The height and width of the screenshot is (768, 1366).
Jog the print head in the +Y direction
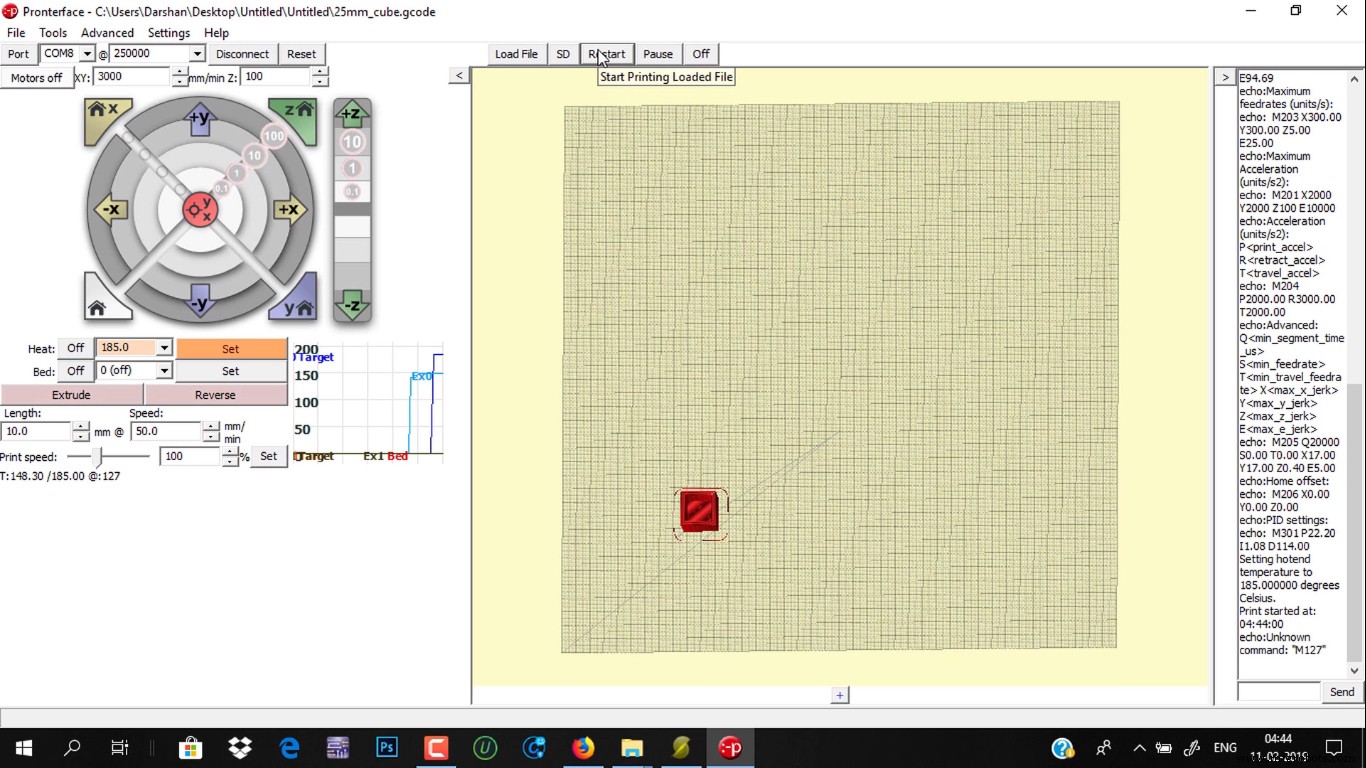pyautogui.click(x=198, y=119)
